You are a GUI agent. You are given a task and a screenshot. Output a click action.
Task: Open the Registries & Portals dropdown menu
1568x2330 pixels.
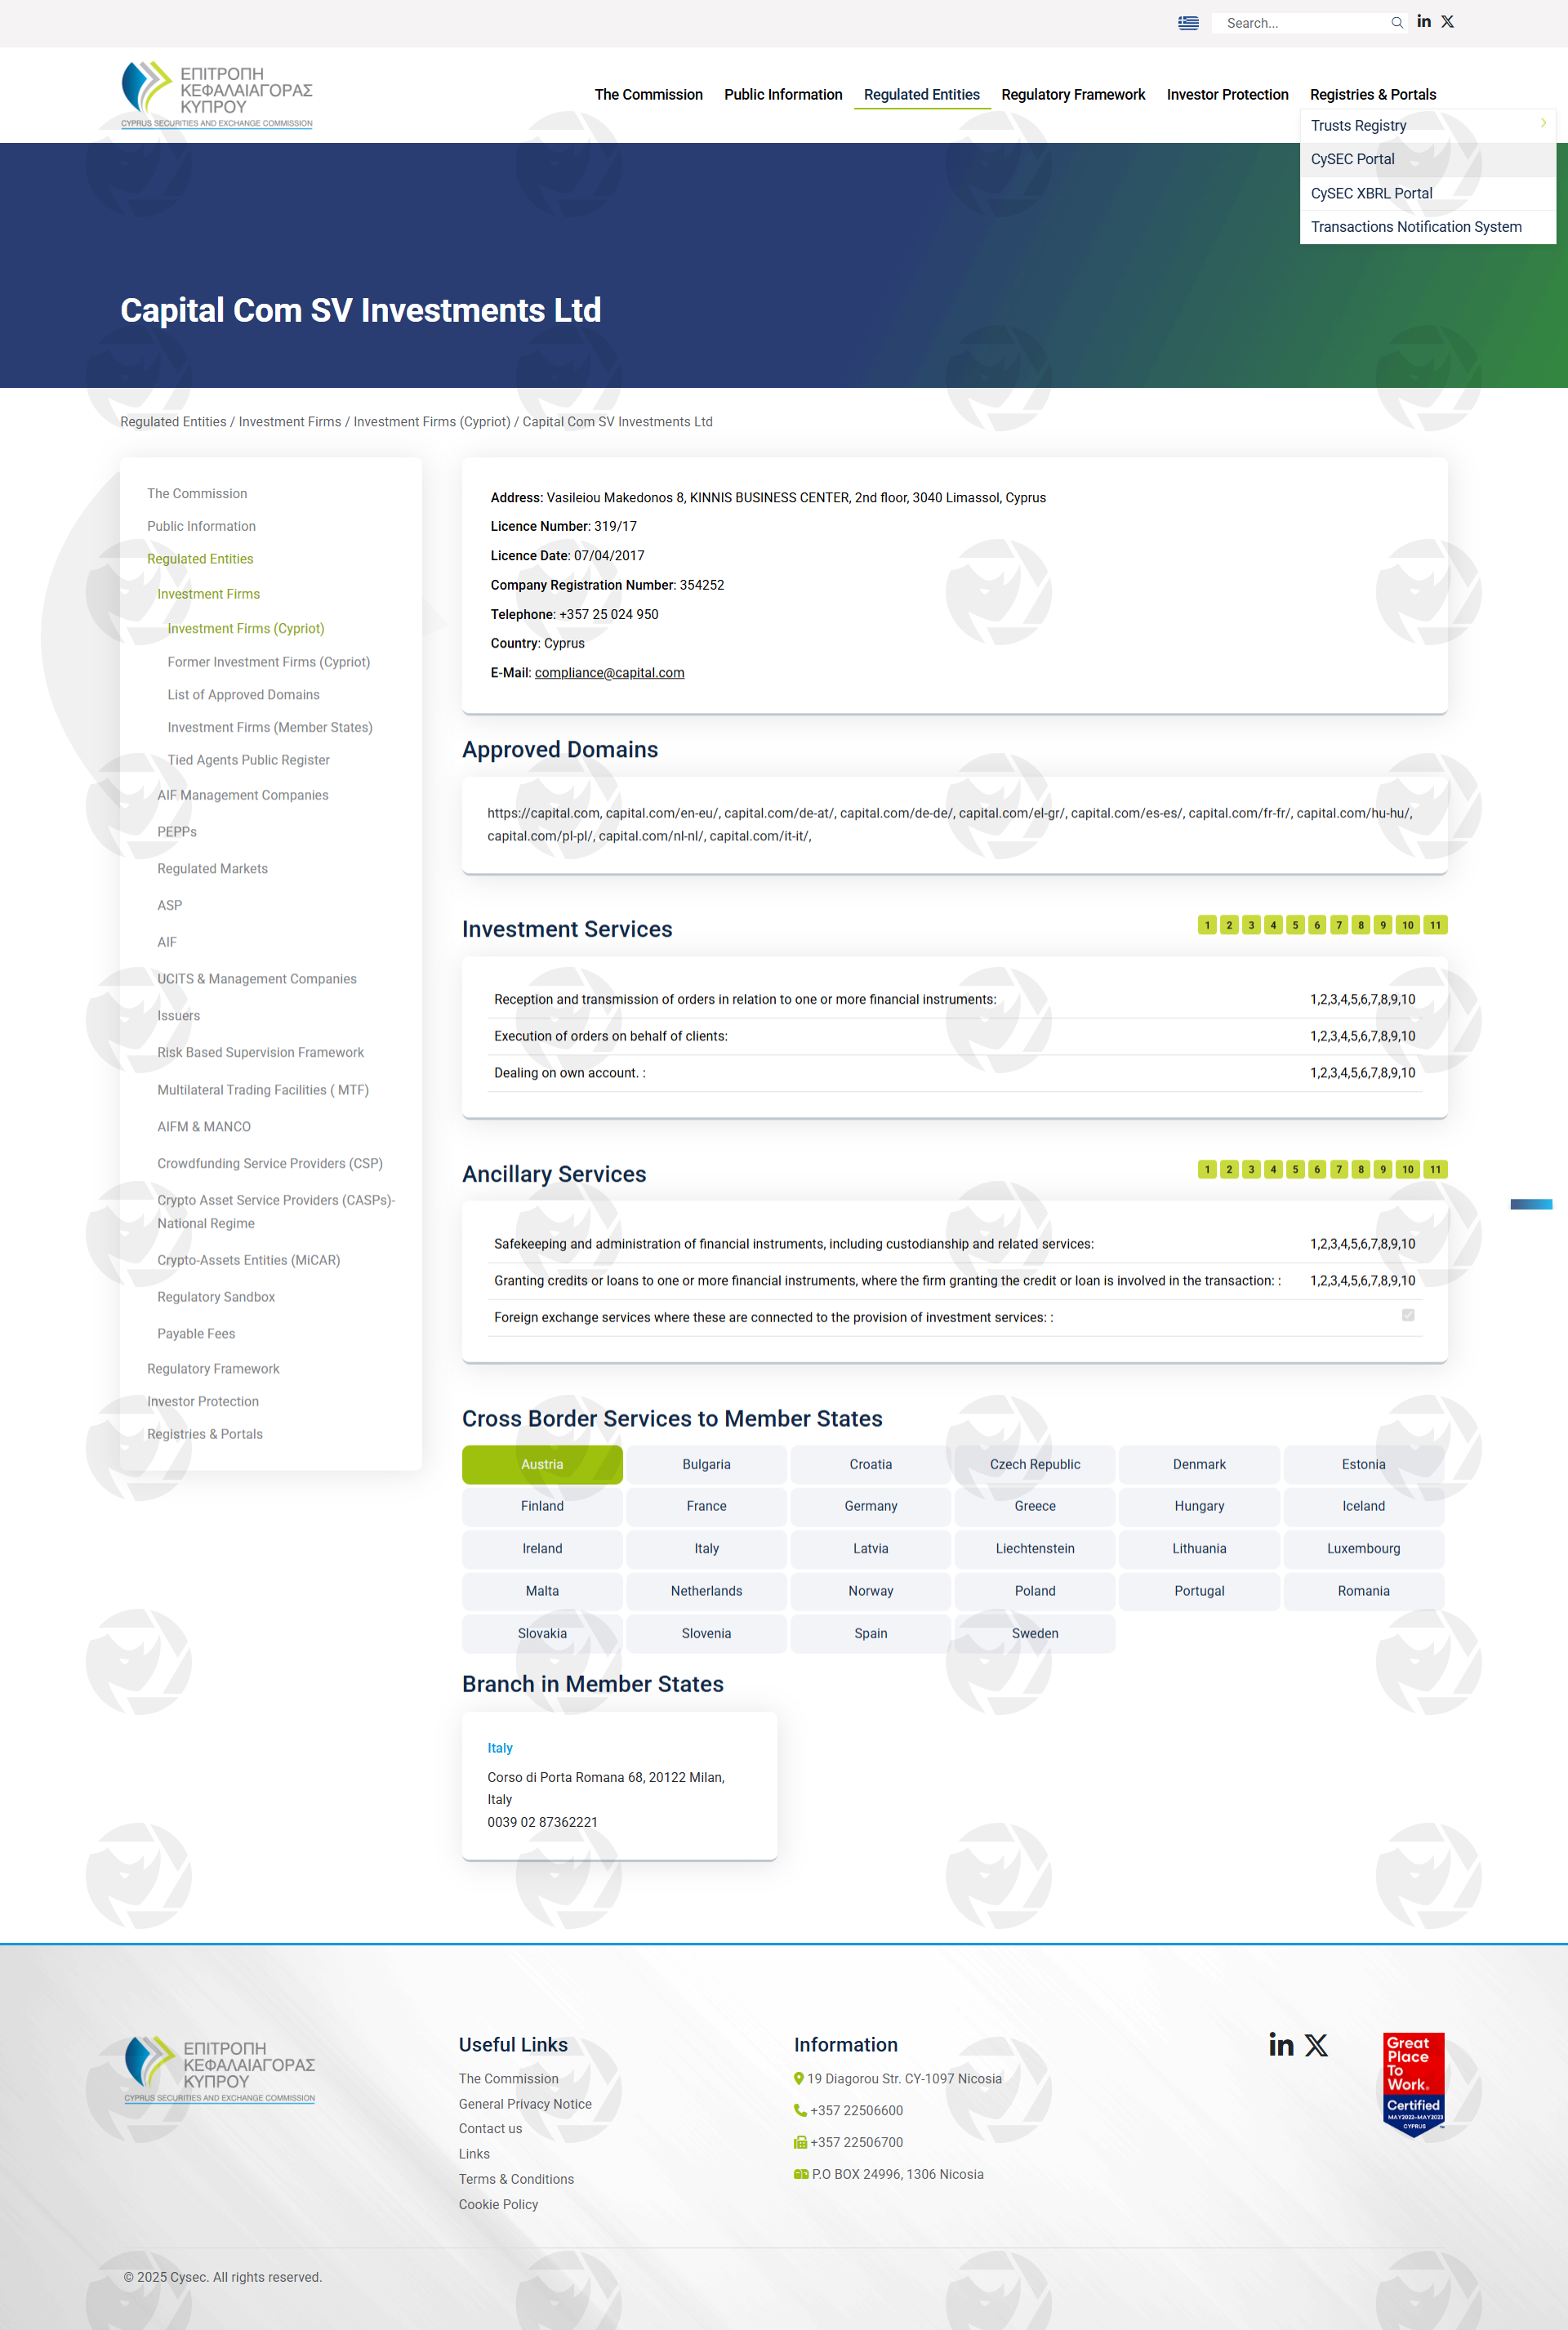(x=1372, y=95)
